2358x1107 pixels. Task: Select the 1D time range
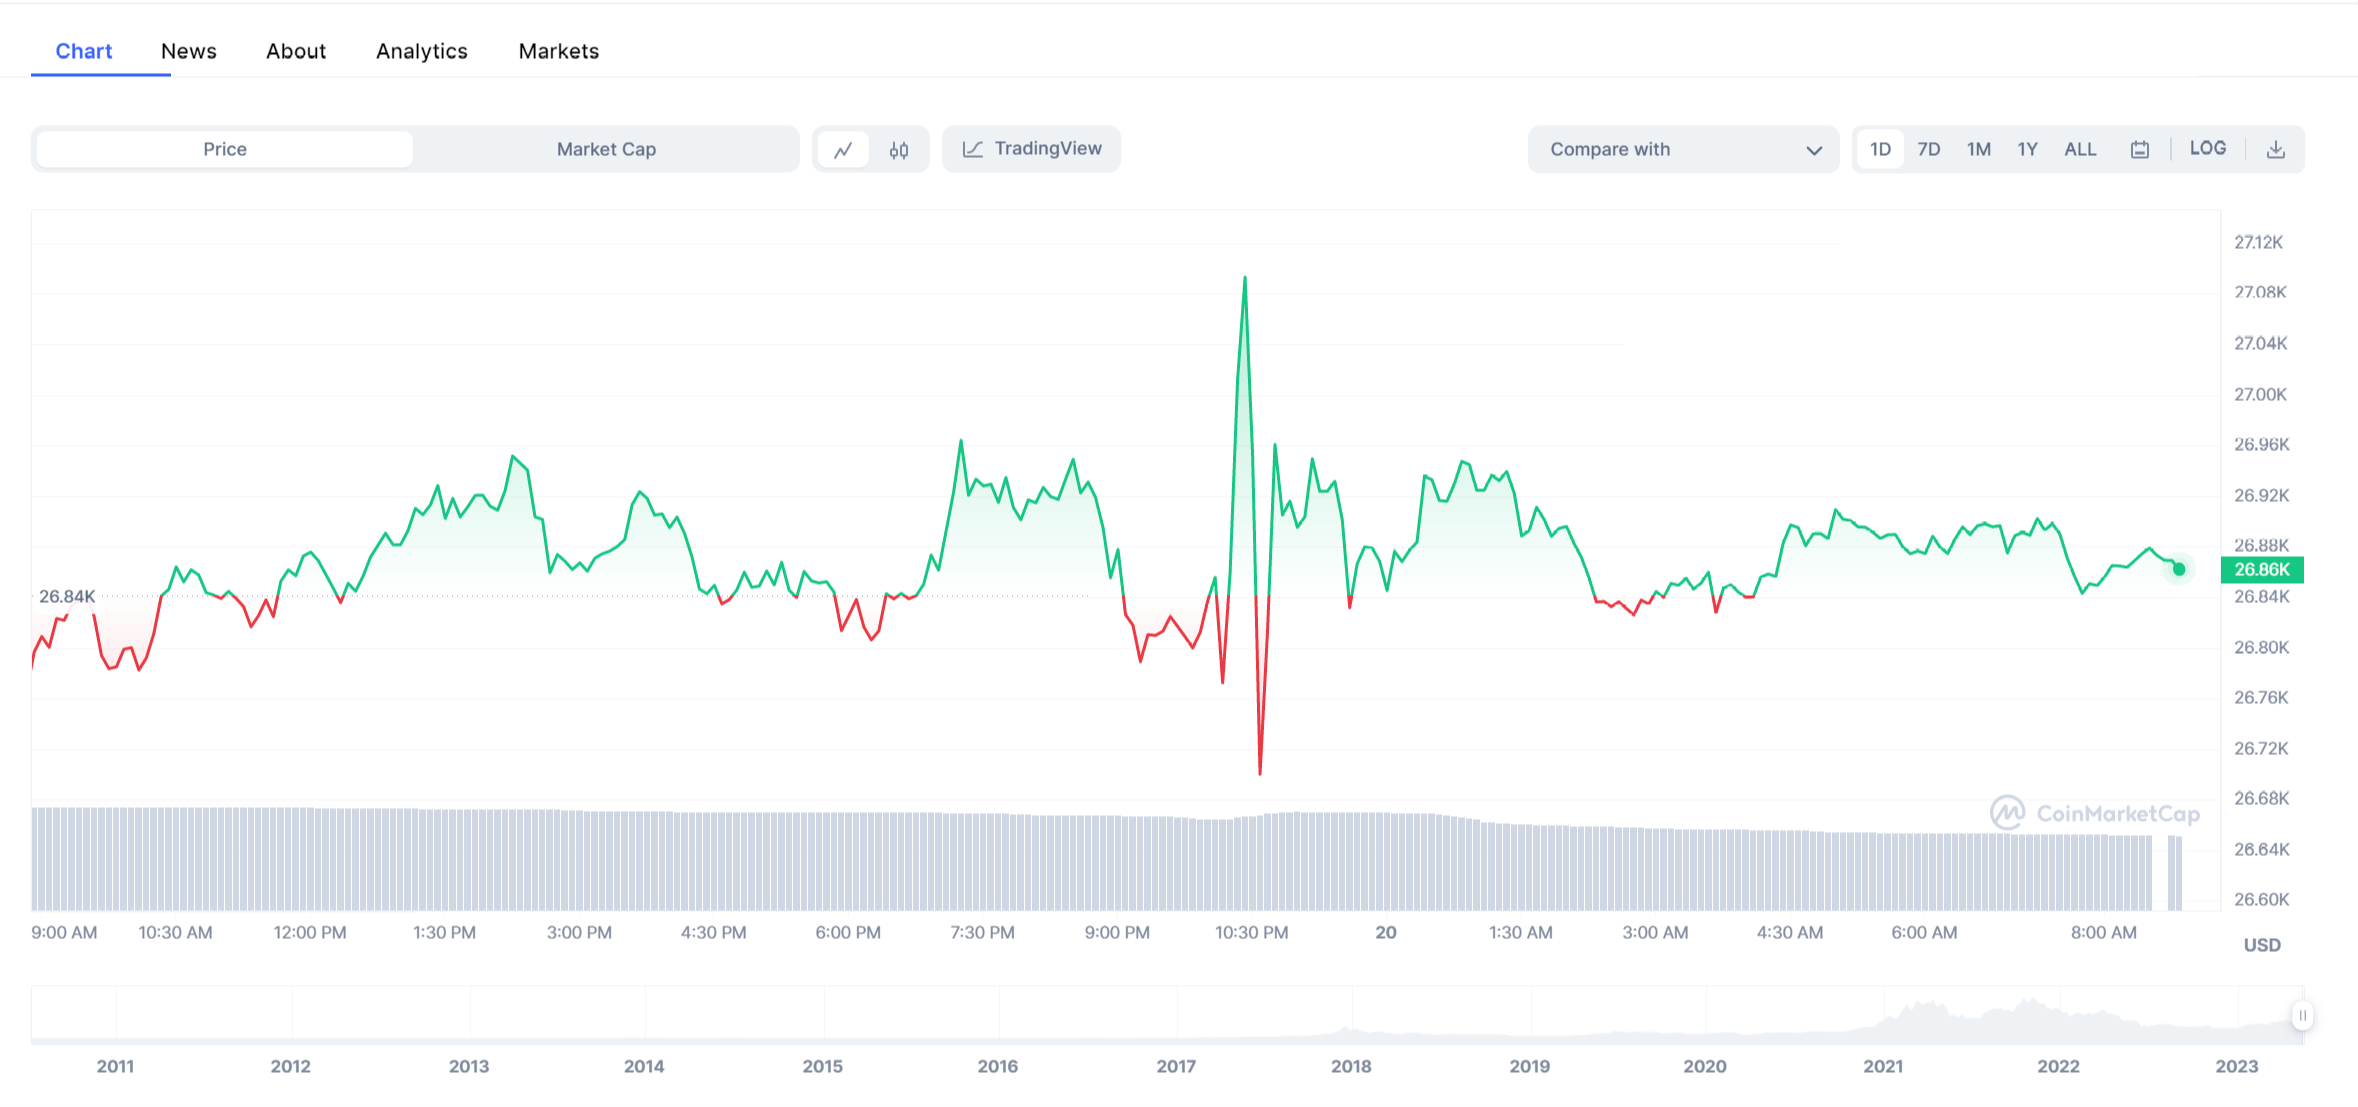[1880, 149]
